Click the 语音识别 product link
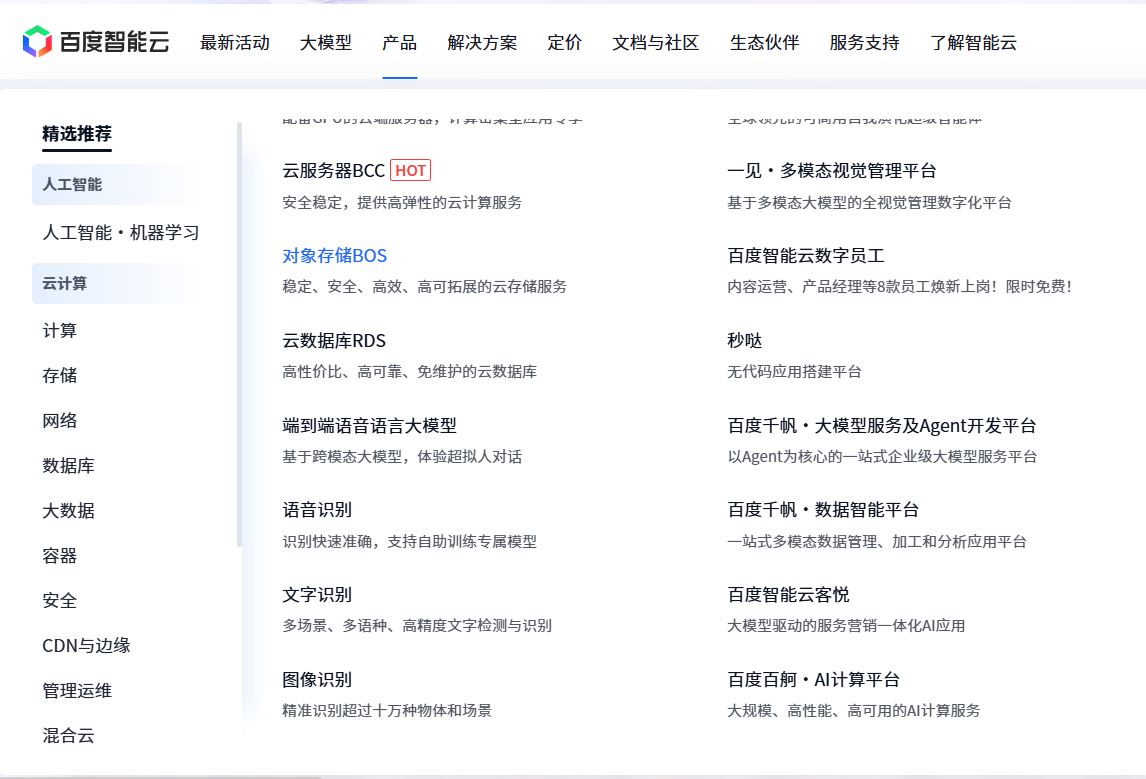Viewport: 1146px width, 779px height. coord(316,509)
